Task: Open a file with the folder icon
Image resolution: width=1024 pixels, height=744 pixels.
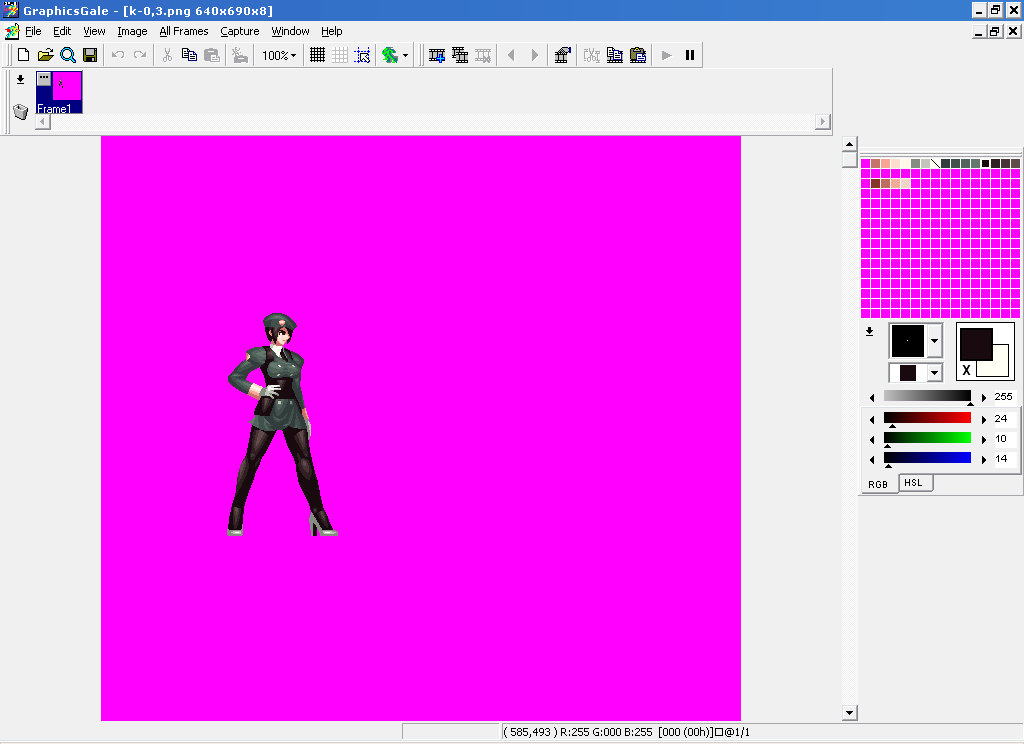Action: coord(45,55)
